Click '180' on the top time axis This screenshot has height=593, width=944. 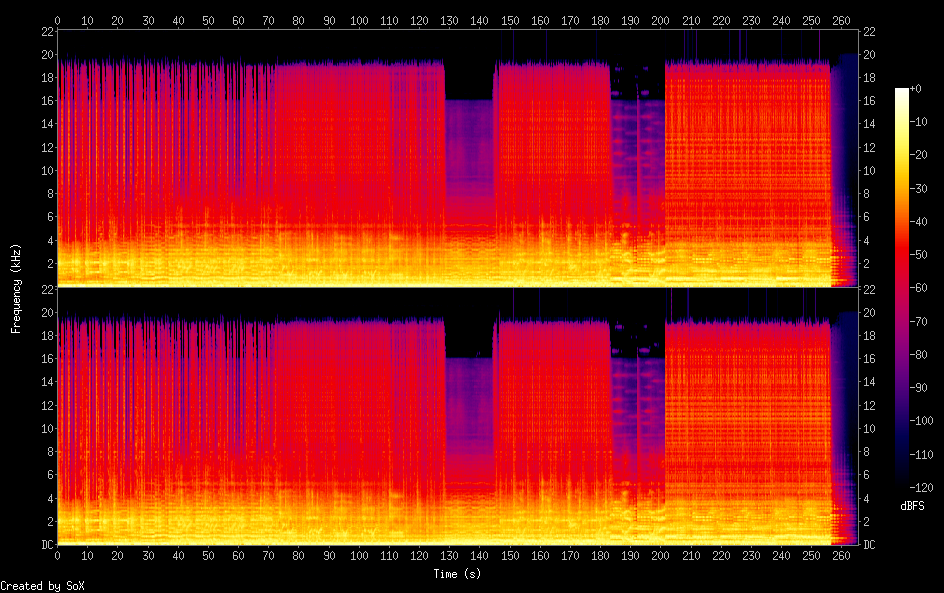tap(600, 20)
